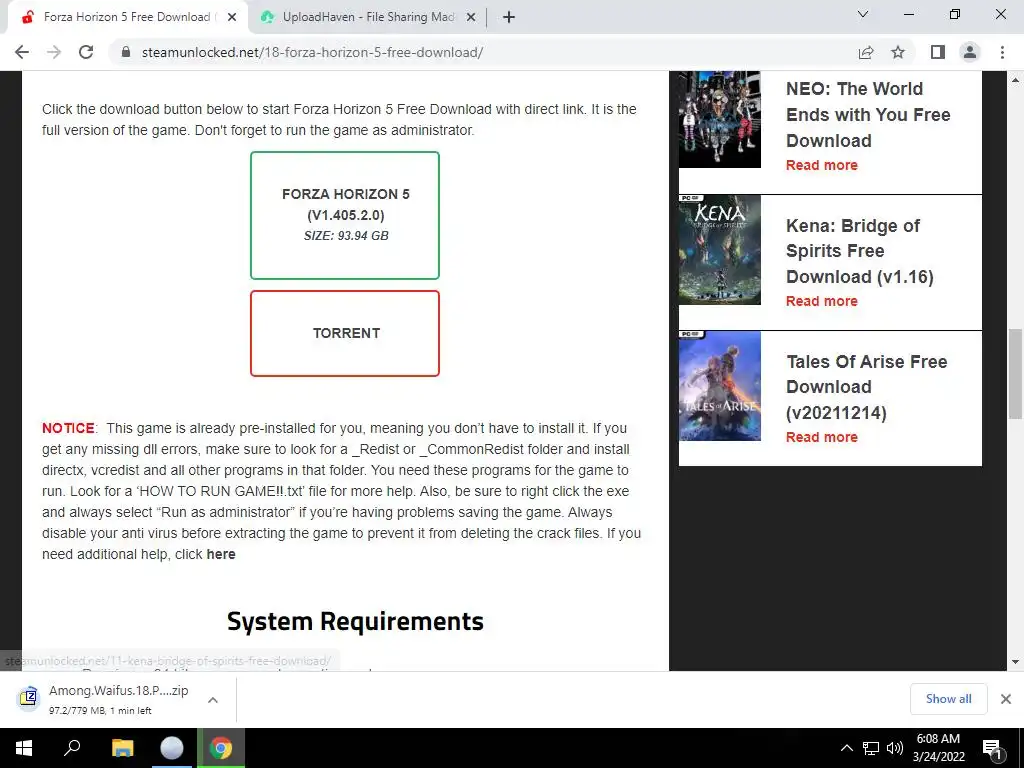1024x768 pixels.
Task: Open the round gray taskbar app
Action: coord(172,748)
